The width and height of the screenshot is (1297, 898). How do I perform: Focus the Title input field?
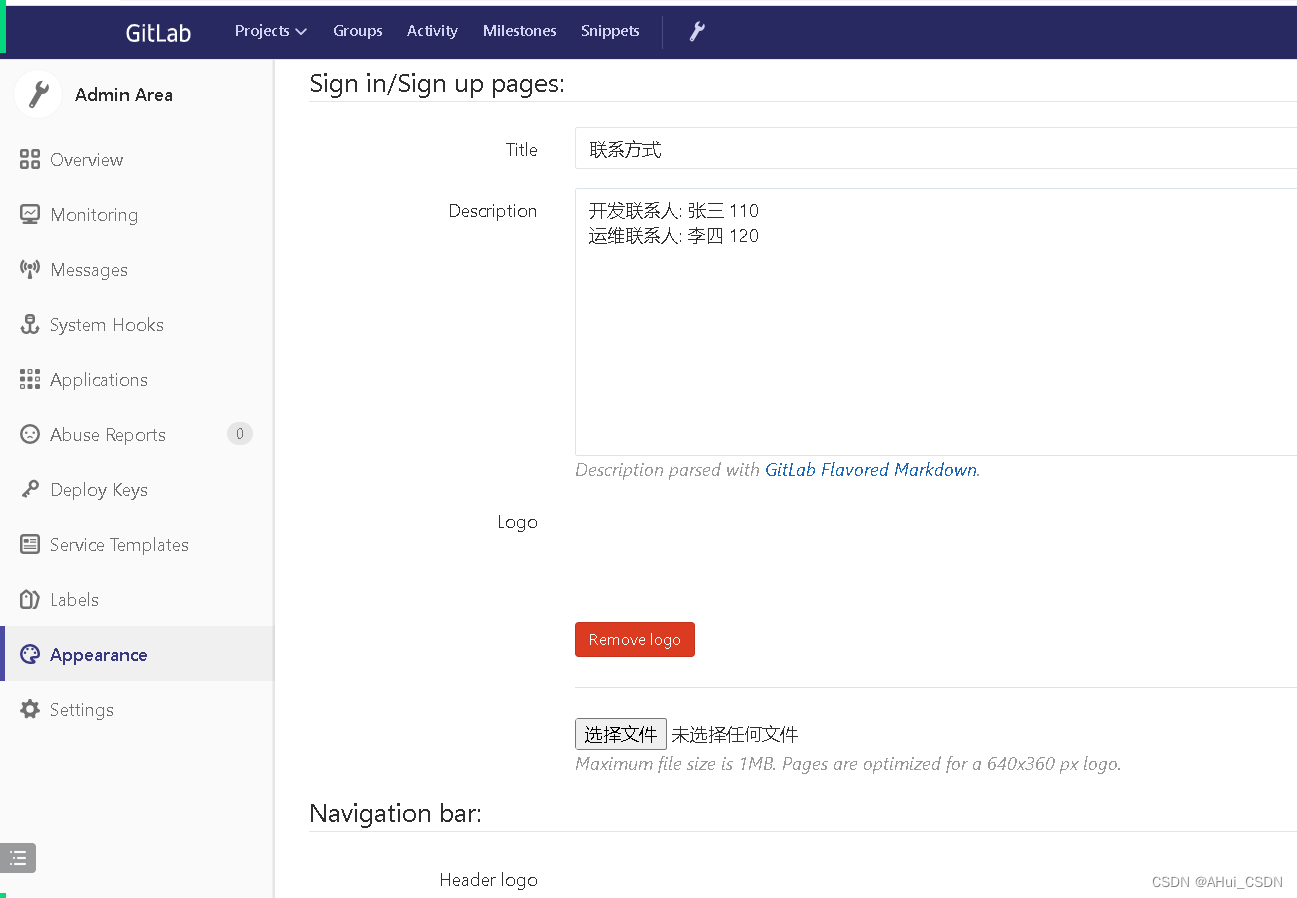(x=936, y=149)
